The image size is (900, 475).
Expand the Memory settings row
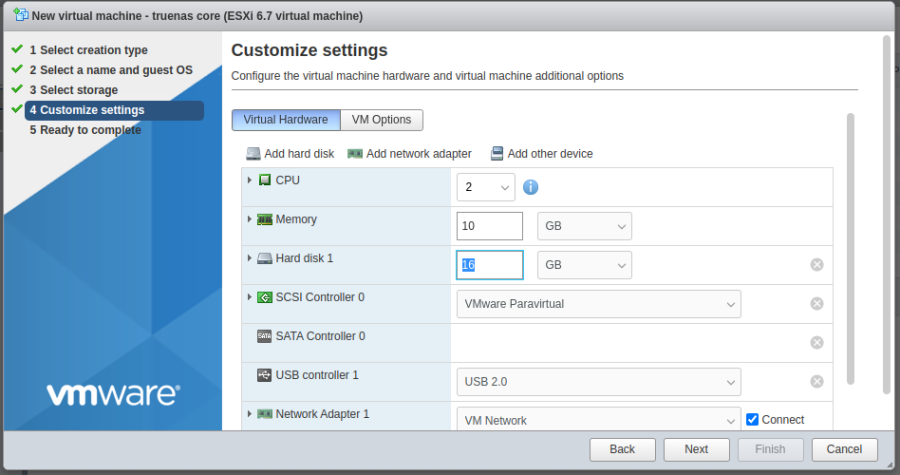tap(249, 219)
